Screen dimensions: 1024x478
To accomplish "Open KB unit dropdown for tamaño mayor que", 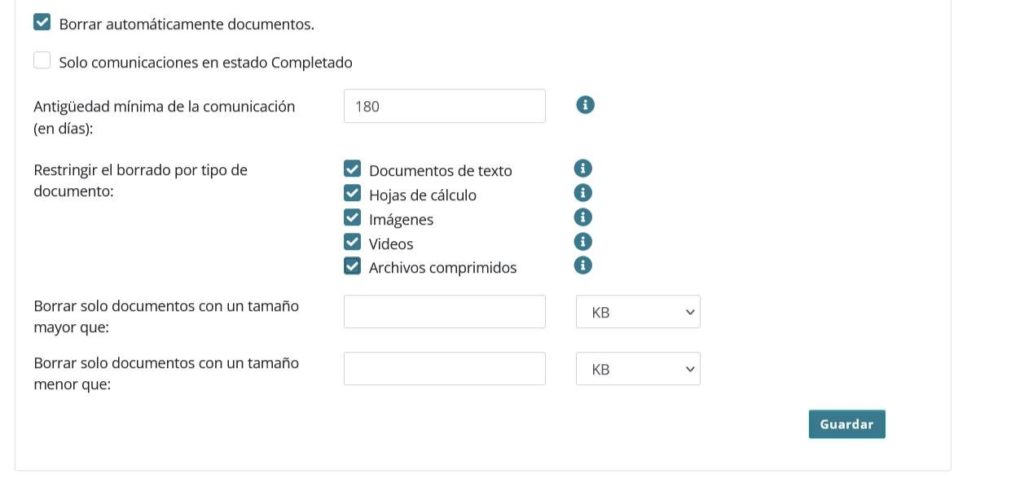I will tap(638, 311).
